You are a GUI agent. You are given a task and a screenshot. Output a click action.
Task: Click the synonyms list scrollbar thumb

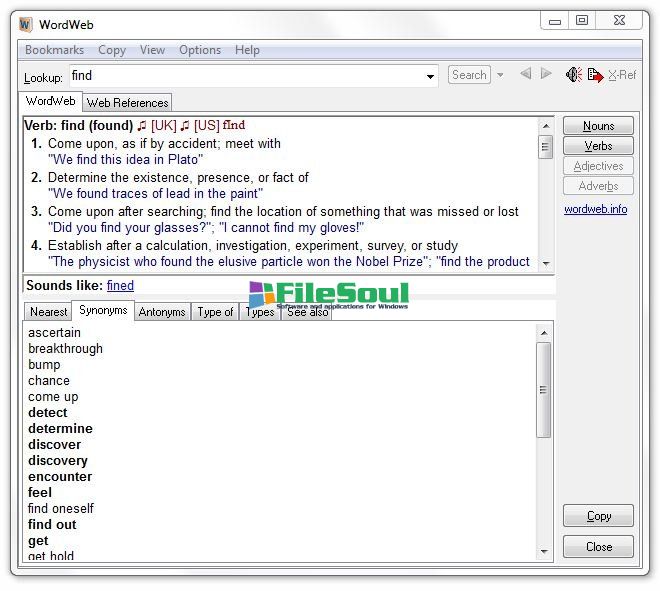[x=544, y=390]
